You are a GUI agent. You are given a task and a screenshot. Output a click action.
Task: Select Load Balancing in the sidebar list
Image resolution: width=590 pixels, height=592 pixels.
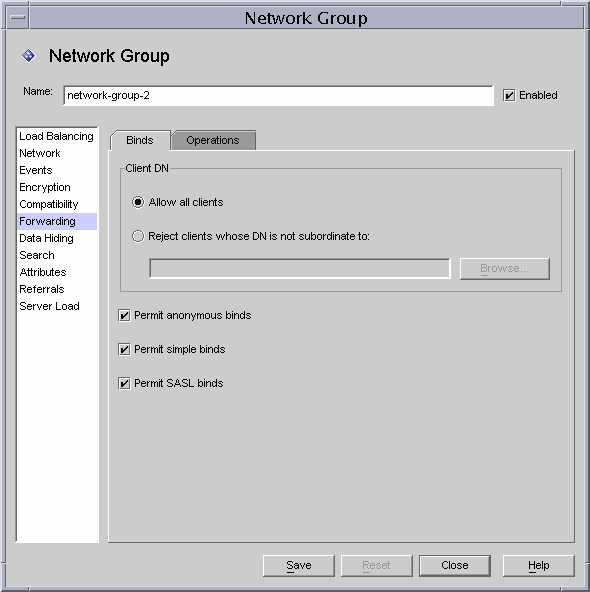point(57,136)
